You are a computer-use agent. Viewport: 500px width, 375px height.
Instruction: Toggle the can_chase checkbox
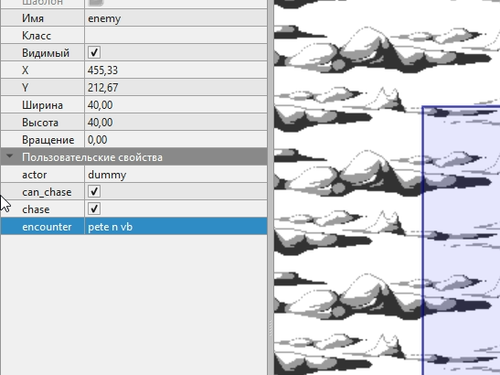[x=94, y=192]
